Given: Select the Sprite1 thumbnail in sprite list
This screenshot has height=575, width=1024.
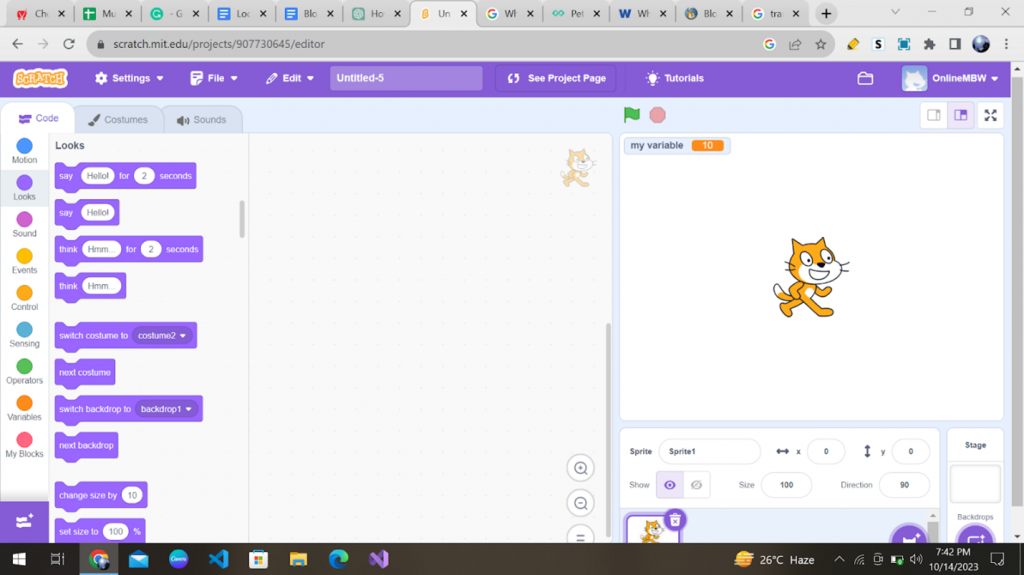Looking at the screenshot, I should tap(652, 529).
